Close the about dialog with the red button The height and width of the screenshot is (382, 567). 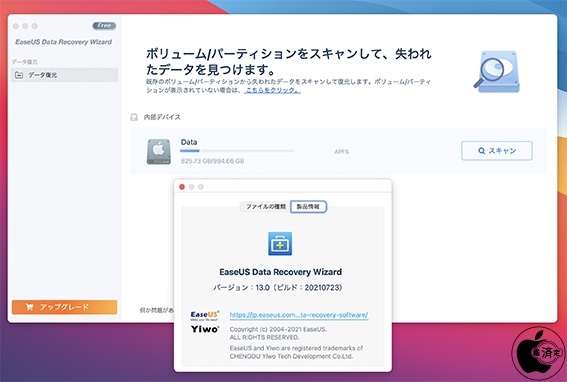coord(182,187)
